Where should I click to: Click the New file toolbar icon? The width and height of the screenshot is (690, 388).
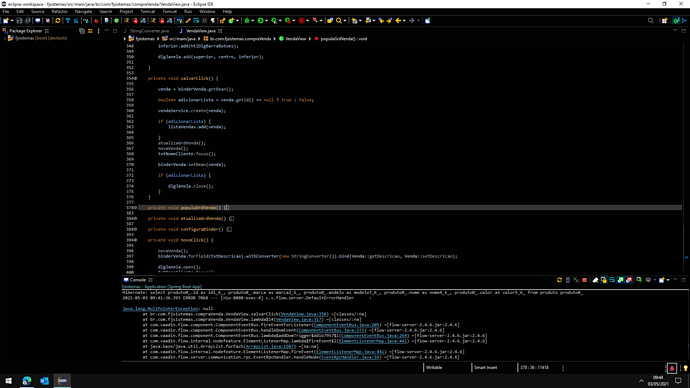click(x=5, y=20)
